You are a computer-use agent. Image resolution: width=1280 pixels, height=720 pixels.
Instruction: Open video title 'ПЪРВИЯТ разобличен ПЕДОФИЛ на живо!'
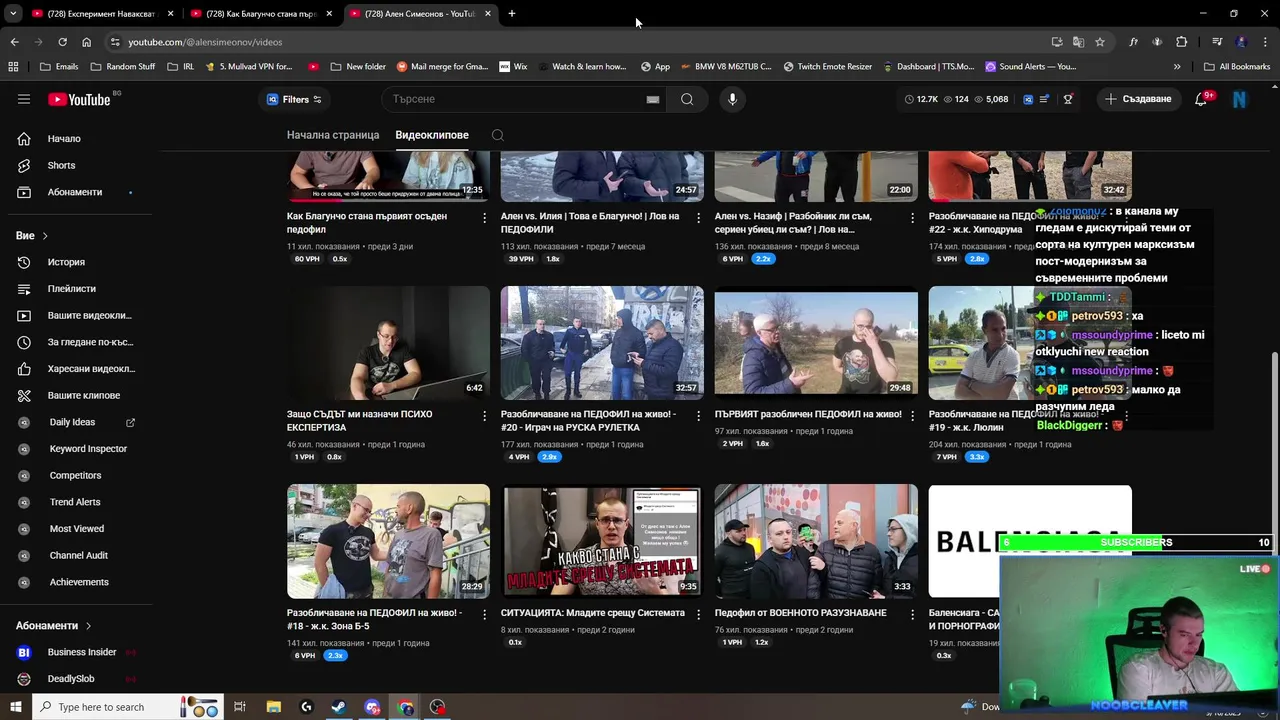coord(808,414)
